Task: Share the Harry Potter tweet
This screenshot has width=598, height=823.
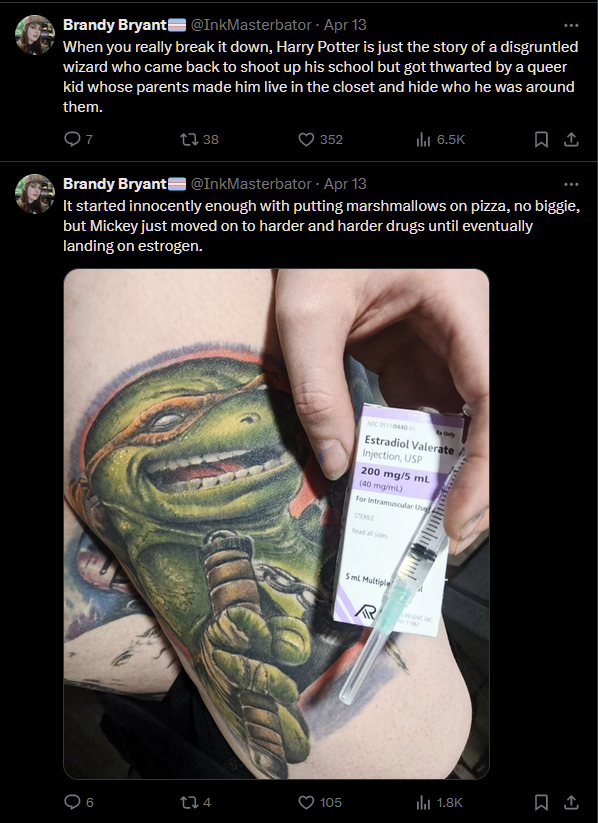Action: [571, 139]
